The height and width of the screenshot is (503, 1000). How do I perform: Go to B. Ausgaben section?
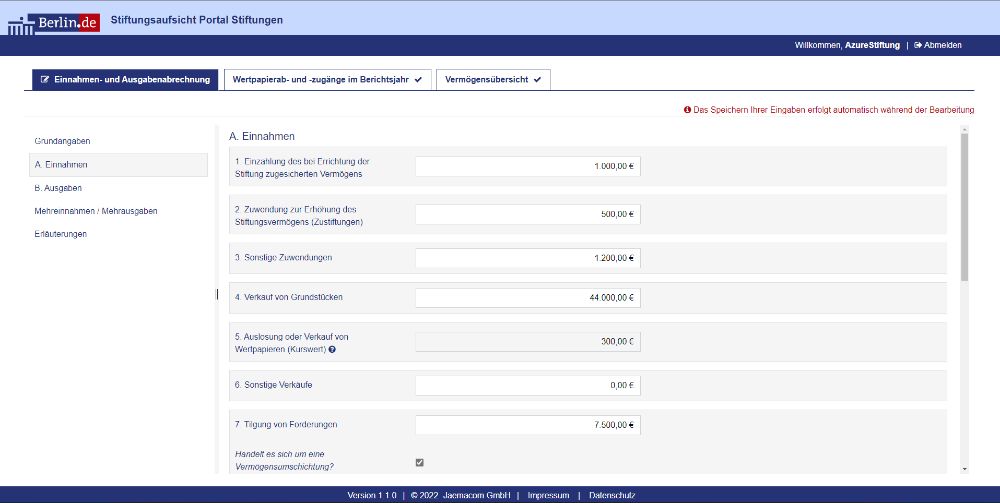pyautogui.click(x=58, y=187)
